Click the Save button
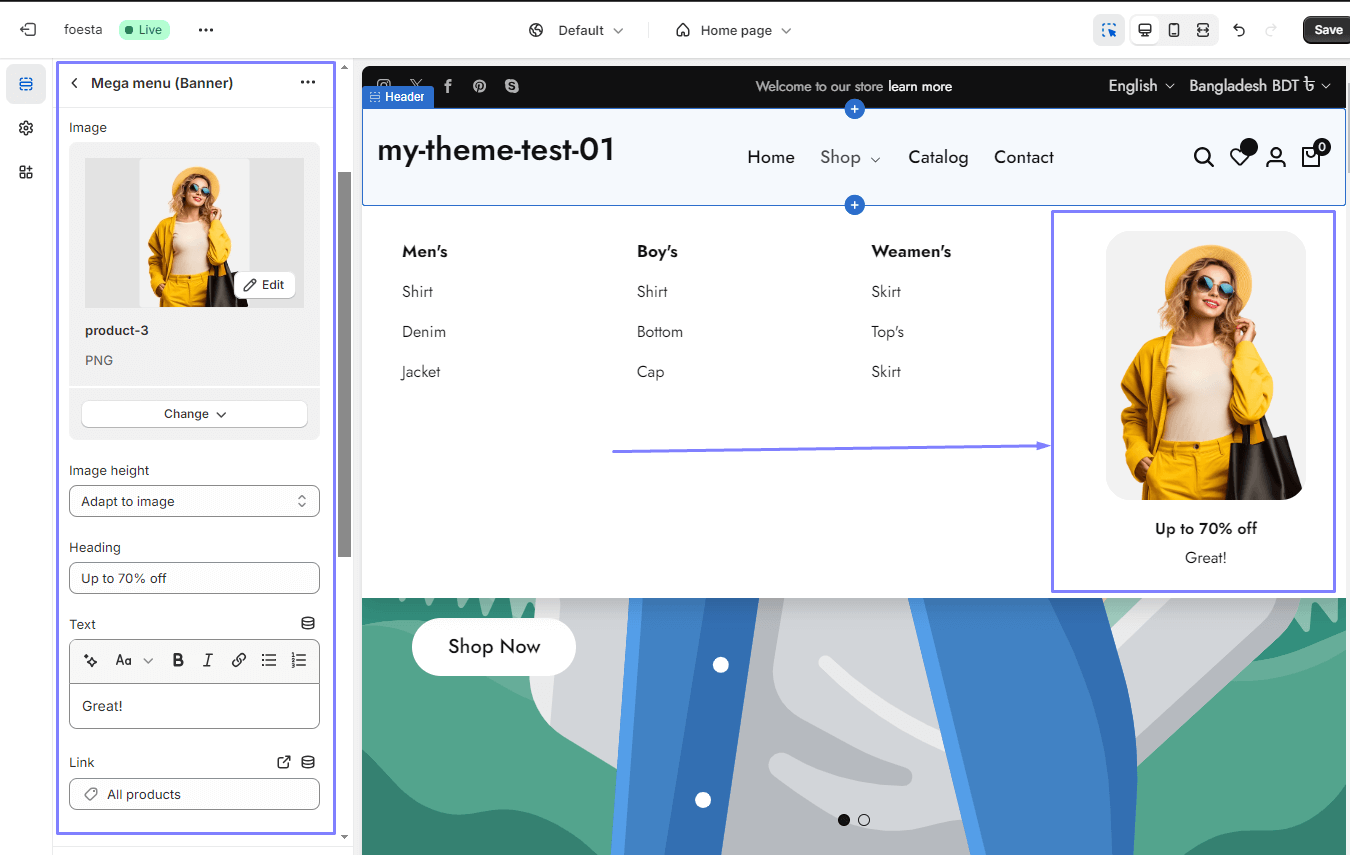Screen dimensions: 1350x855 coord(1327,30)
